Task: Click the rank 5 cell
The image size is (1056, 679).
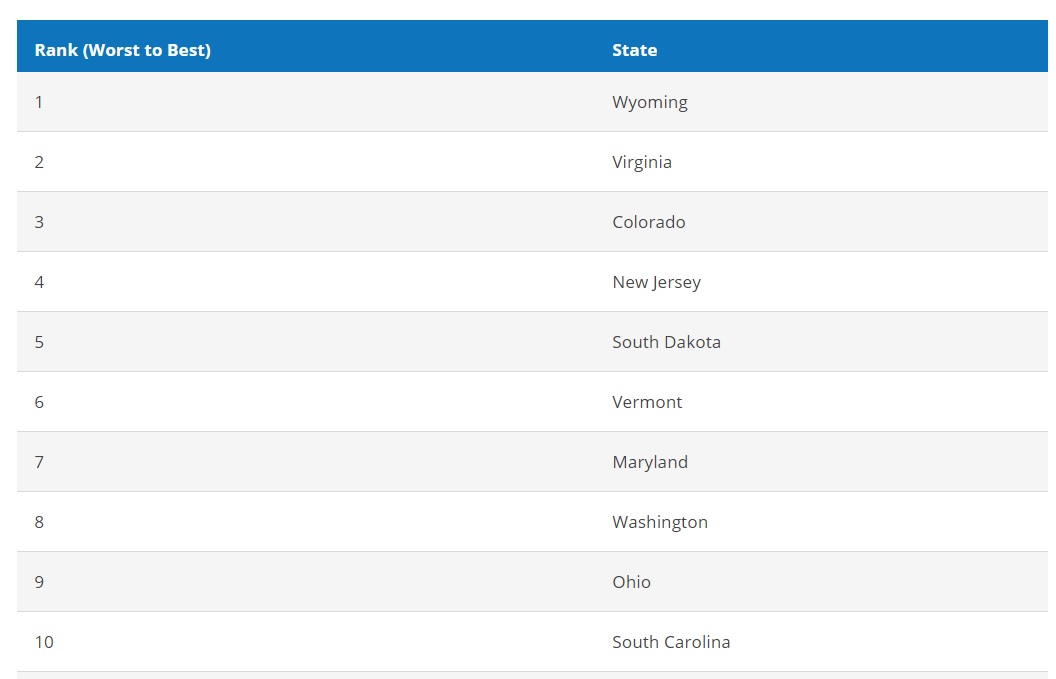Action: tap(39, 342)
